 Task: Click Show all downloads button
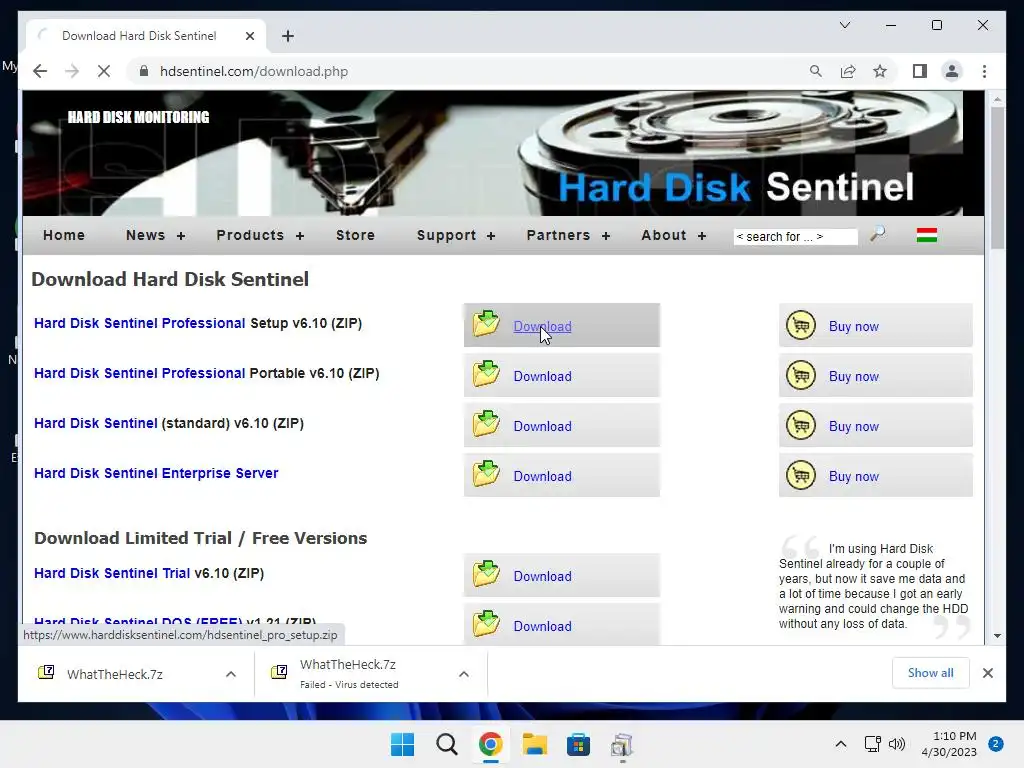pyautogui.click(x=930, y=673)
